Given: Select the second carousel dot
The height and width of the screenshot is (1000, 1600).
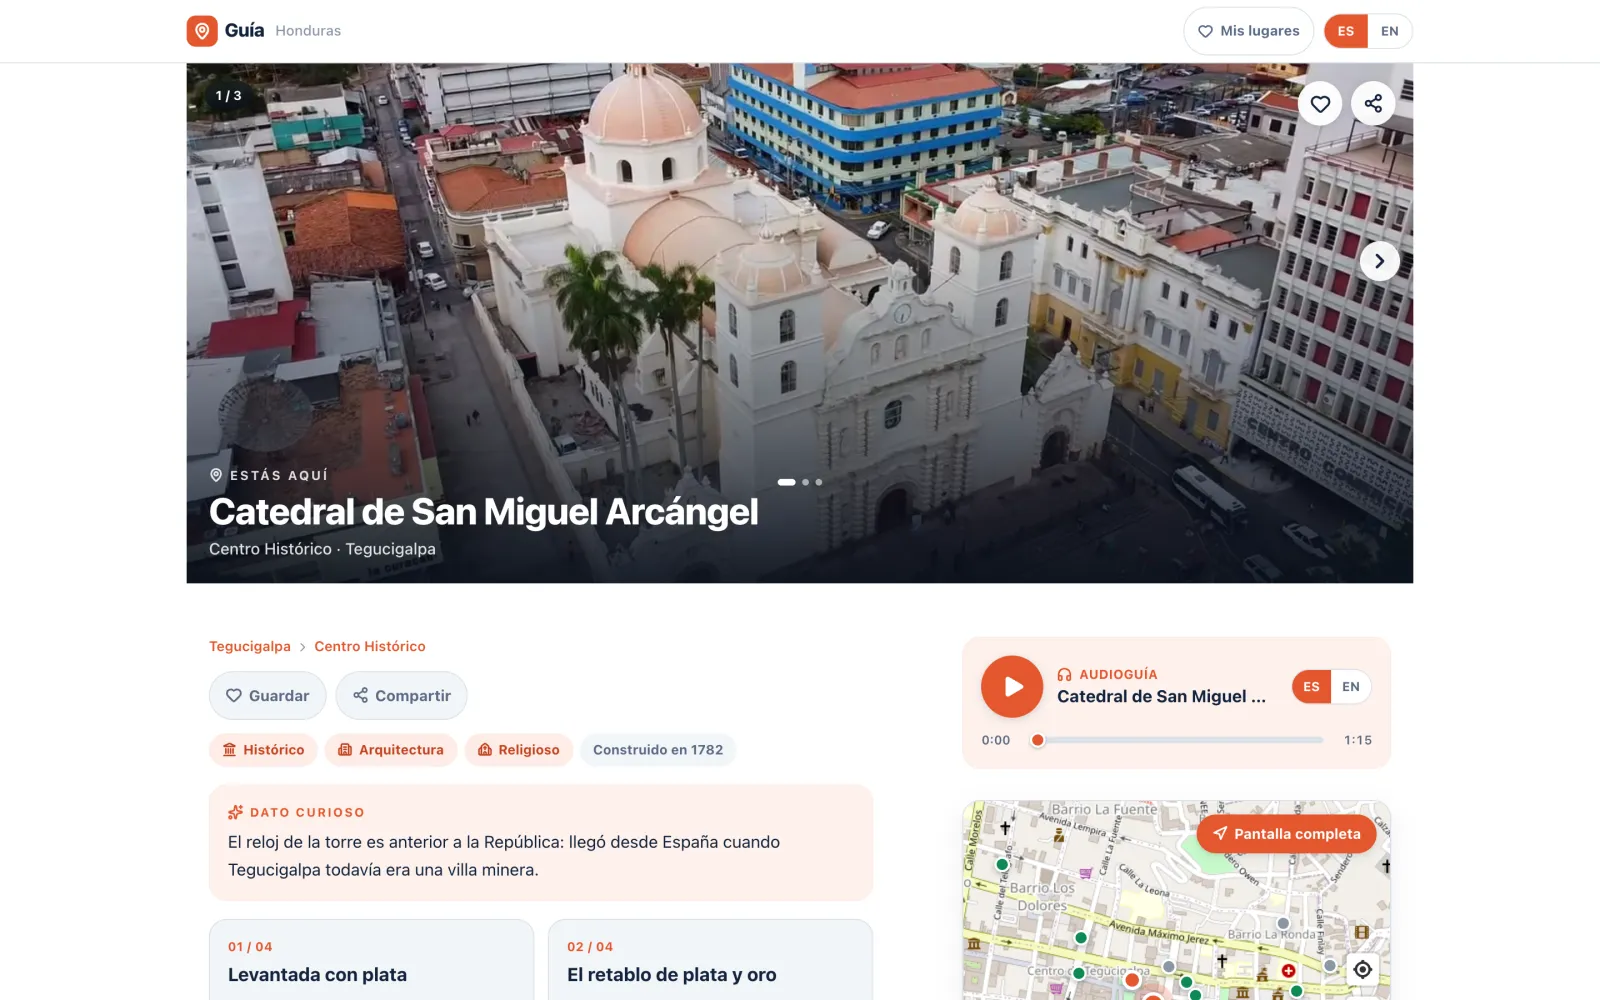Looking at the screenshot, I should pyautogui.click(x=805, y=482).
